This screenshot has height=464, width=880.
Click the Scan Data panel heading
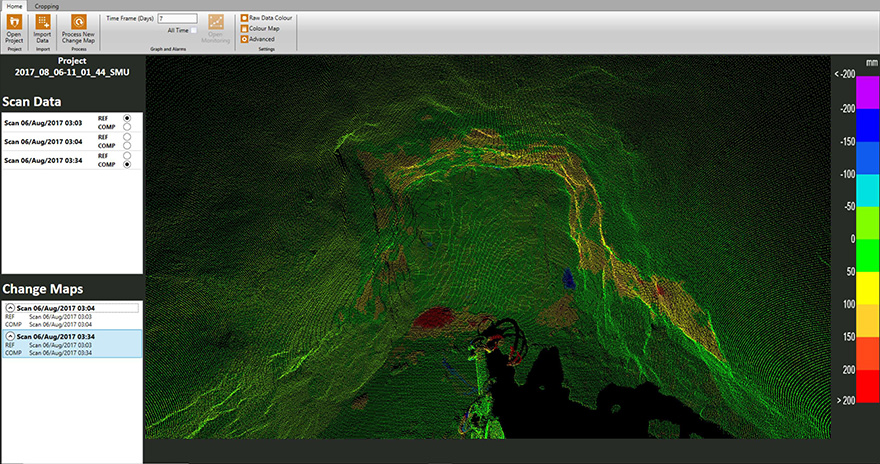coord(31,102)
